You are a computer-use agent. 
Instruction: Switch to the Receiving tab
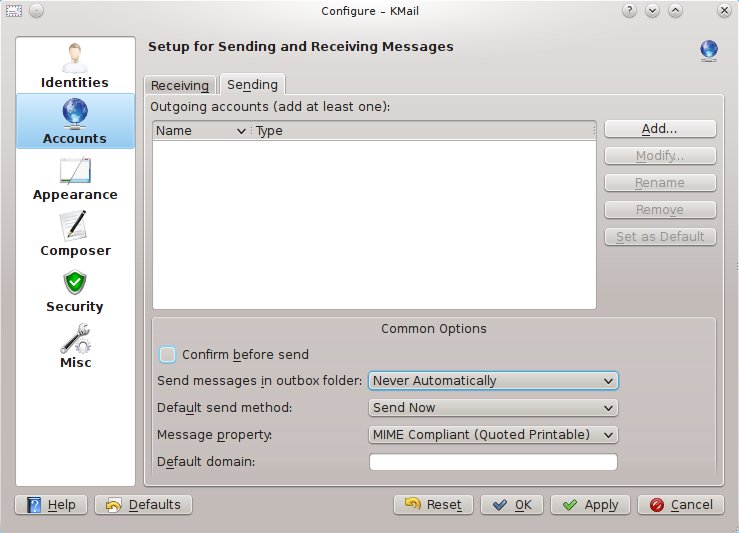click(180, 86)
